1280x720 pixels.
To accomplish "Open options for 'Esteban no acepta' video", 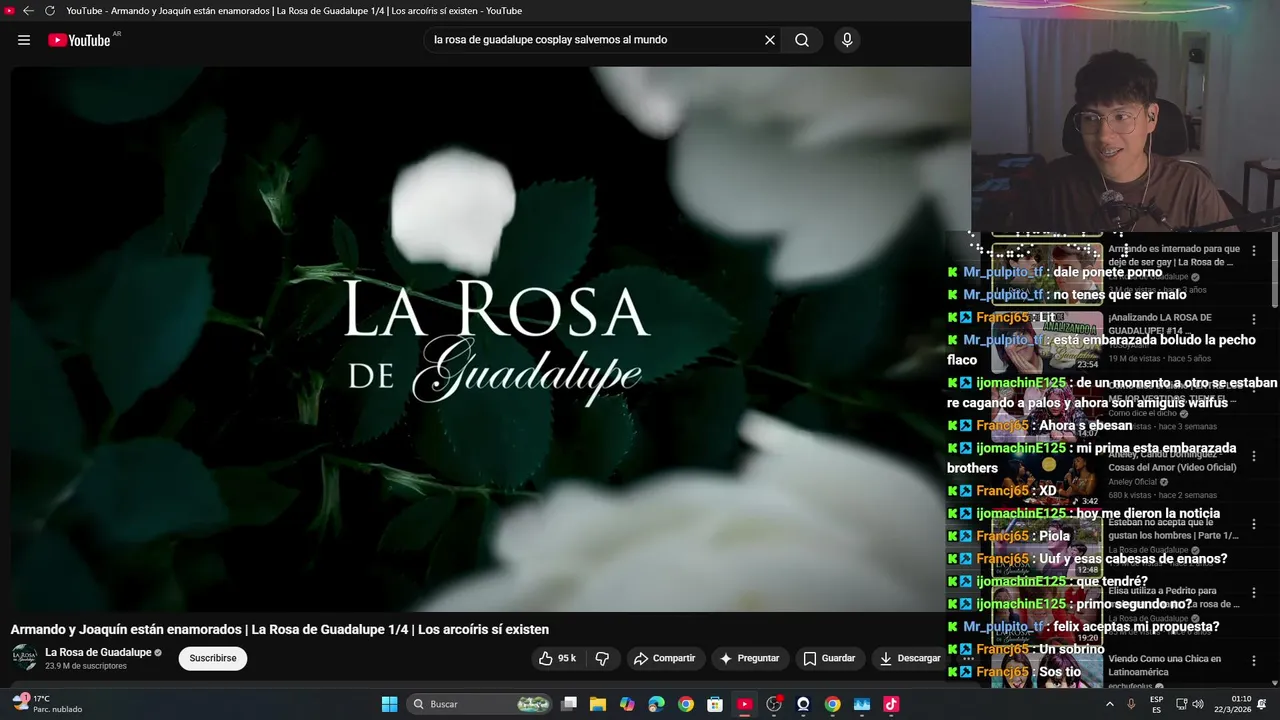I will [x=1254, y=523].
